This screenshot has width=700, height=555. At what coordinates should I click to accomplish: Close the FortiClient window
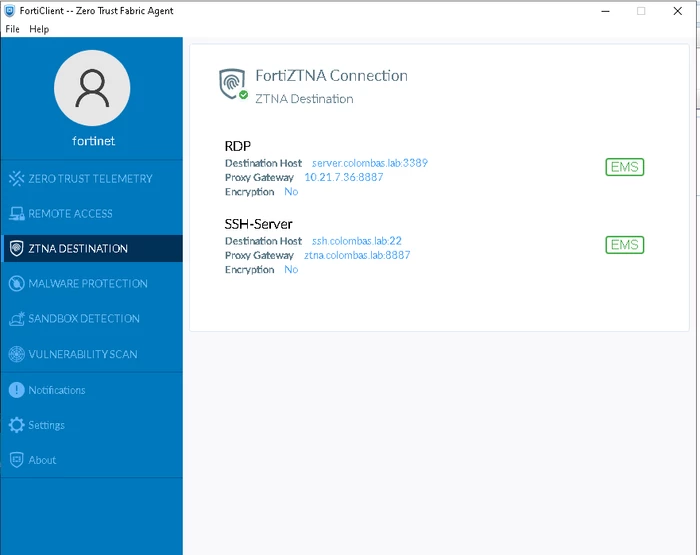pyautogui.click(x=677, y=11)
